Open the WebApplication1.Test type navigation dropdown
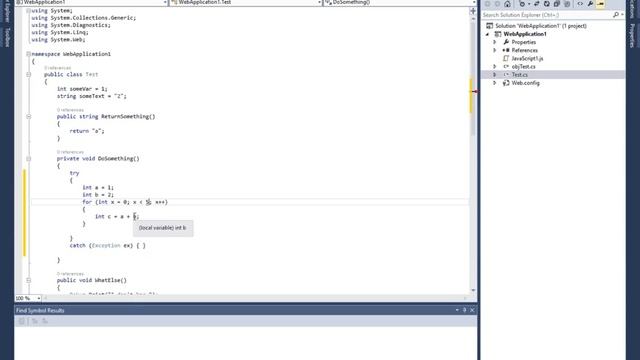This screenshot has height=360, width=640. pyautogui.click(x=320, y=2)
